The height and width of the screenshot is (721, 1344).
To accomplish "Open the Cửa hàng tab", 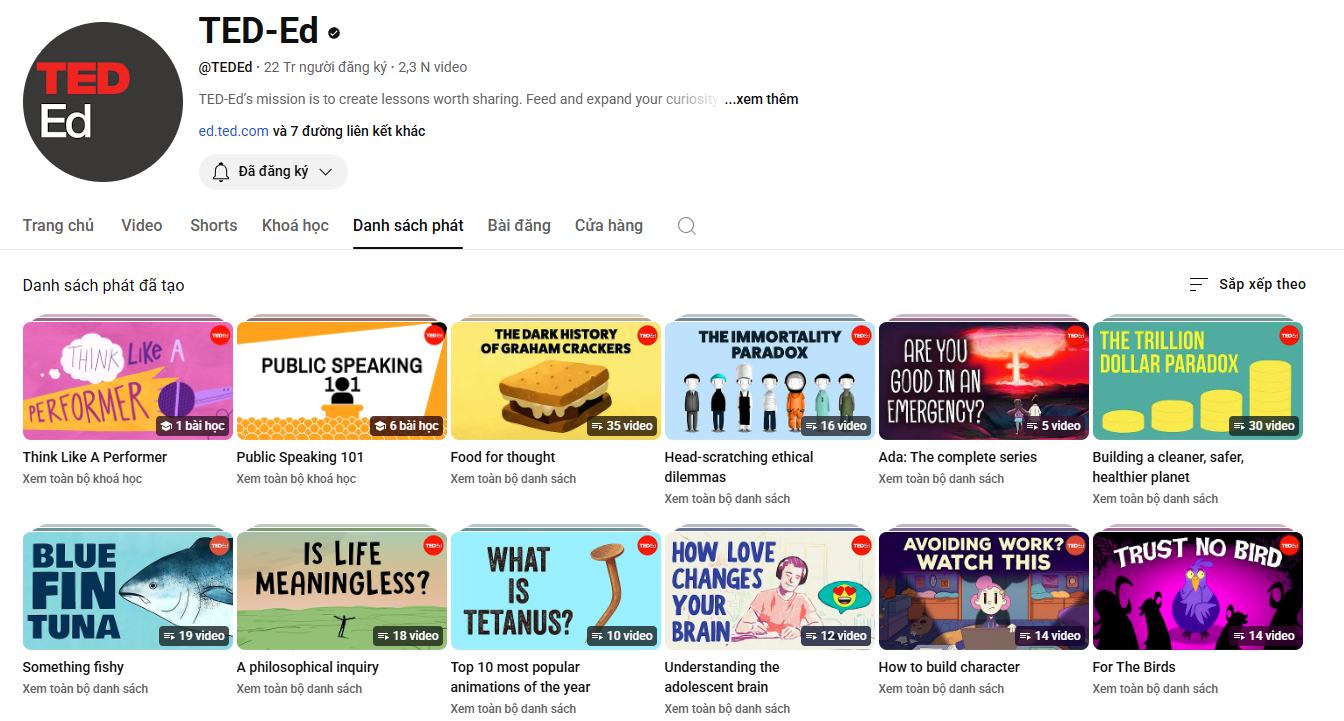I will click(x=609, y=226).
